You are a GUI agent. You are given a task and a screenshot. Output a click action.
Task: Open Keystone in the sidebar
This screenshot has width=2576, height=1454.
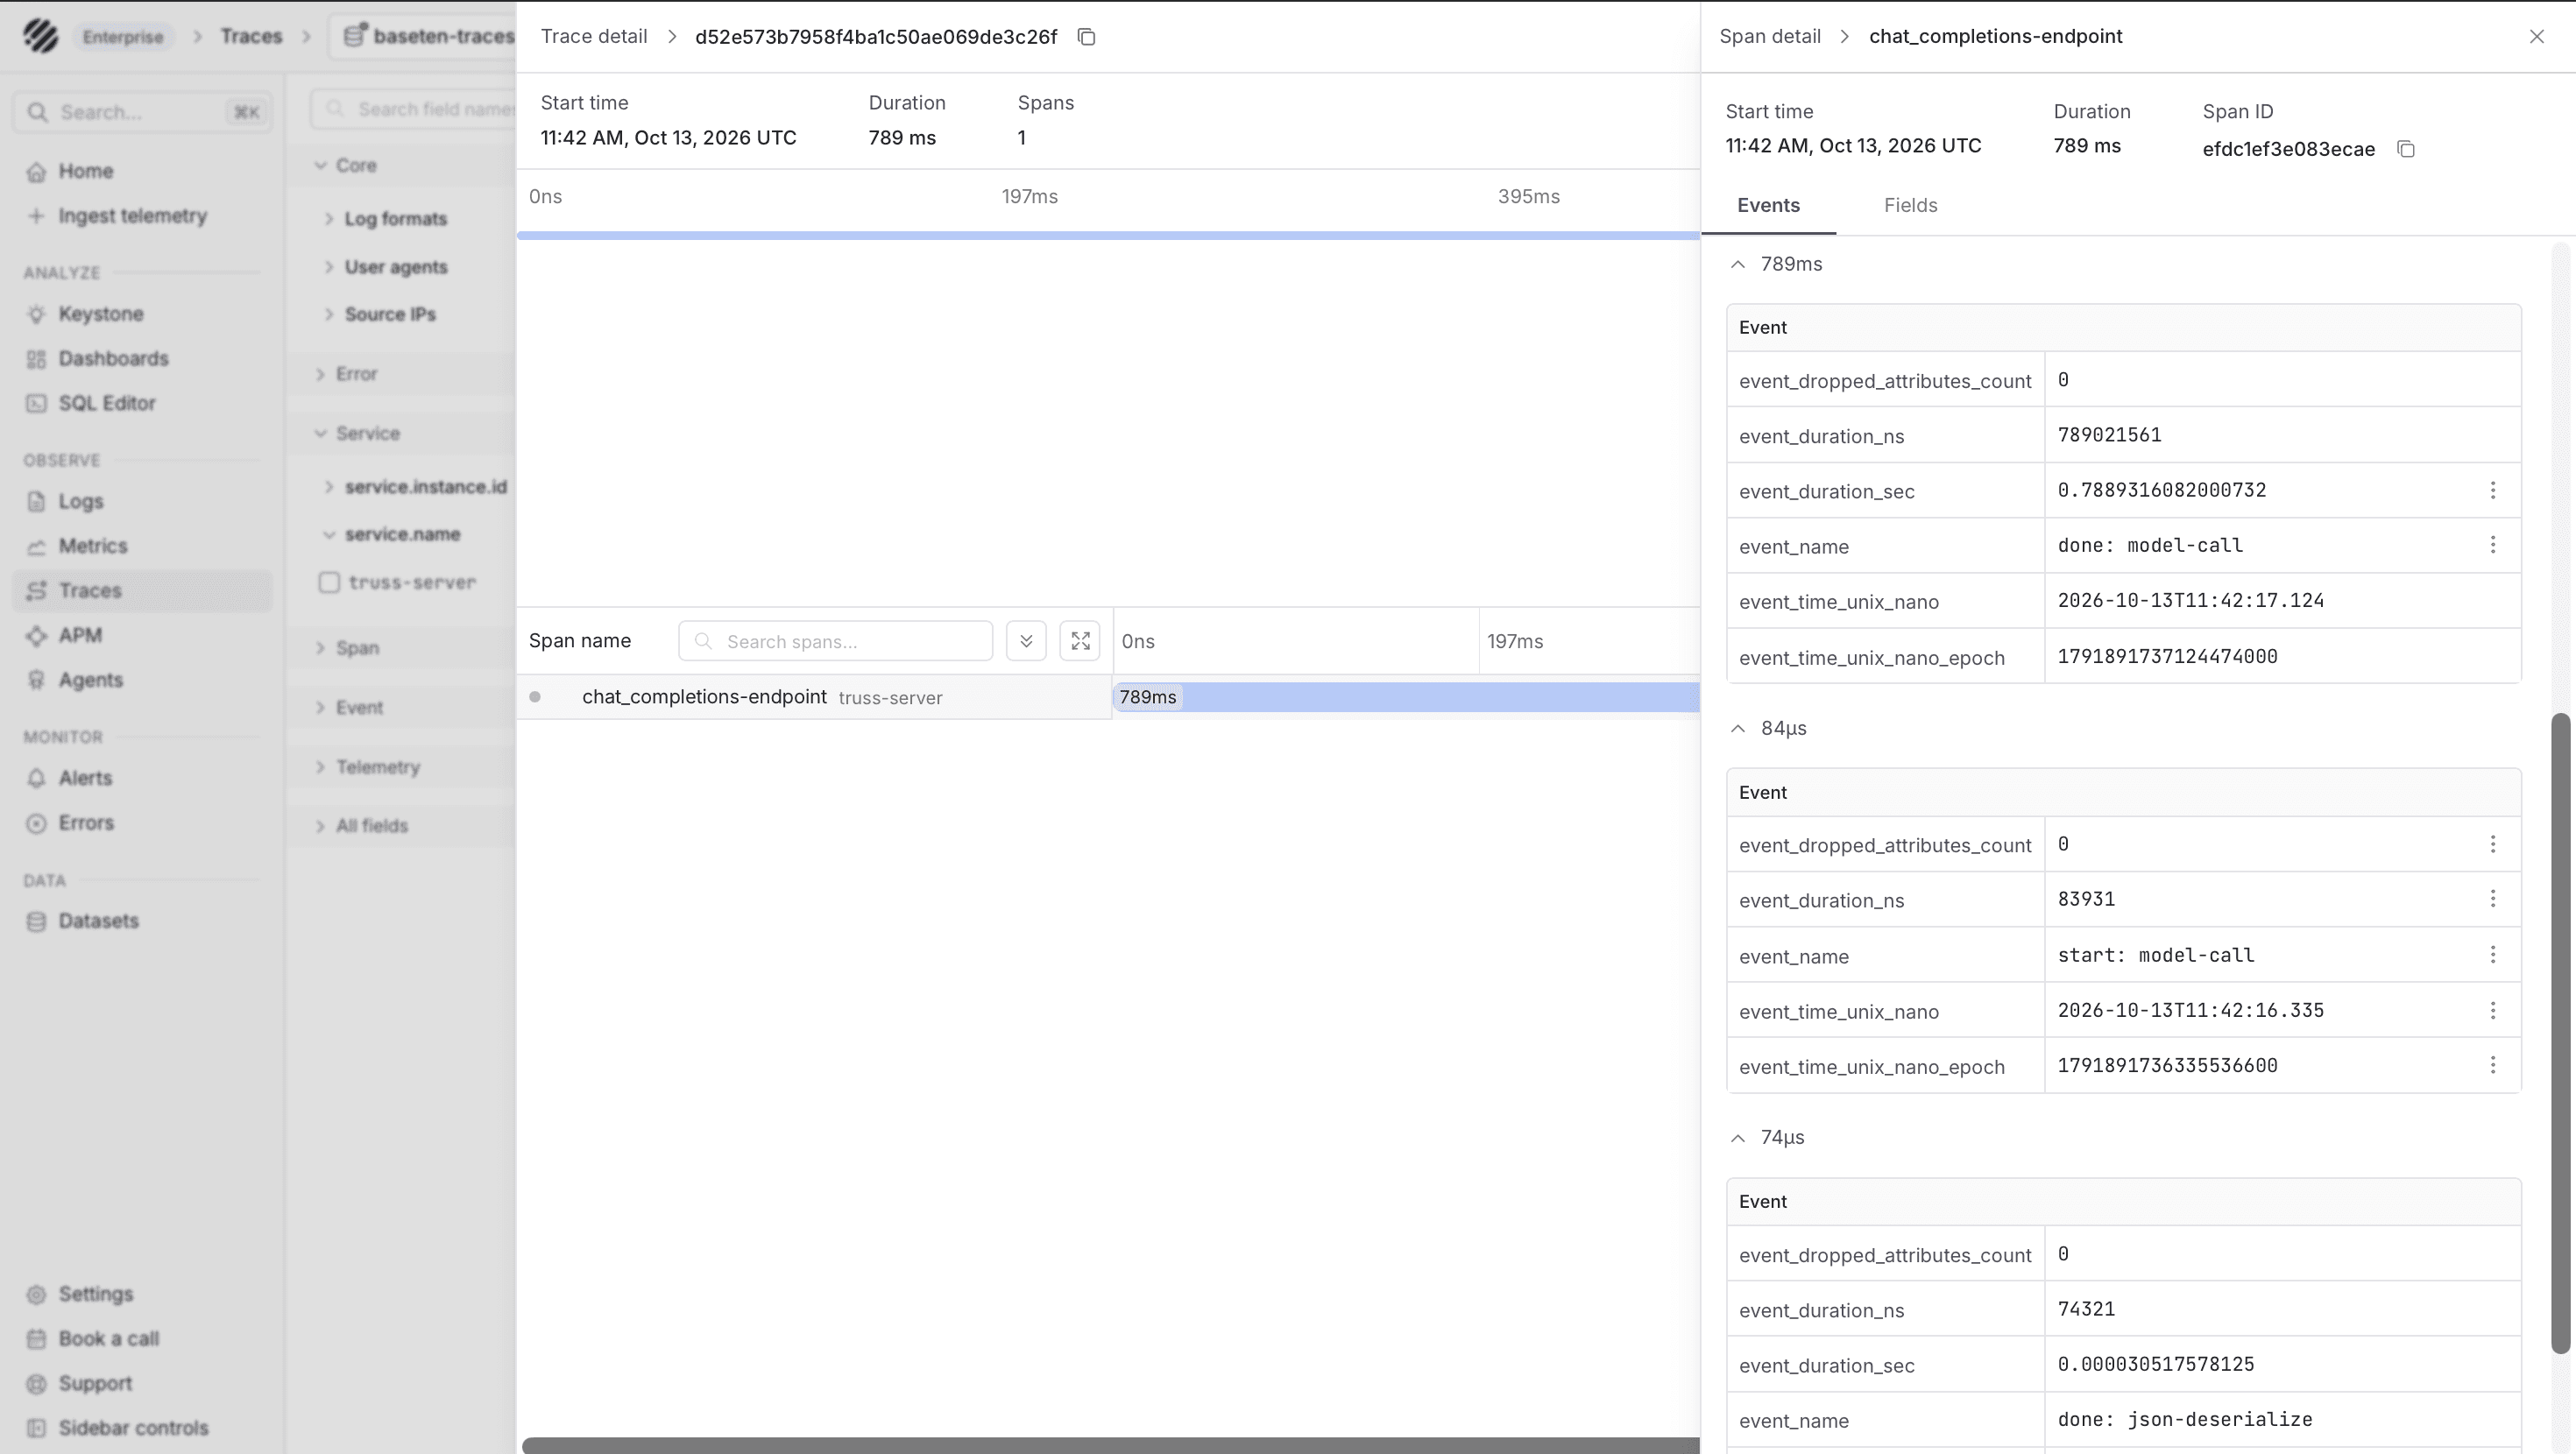point(141,314)
